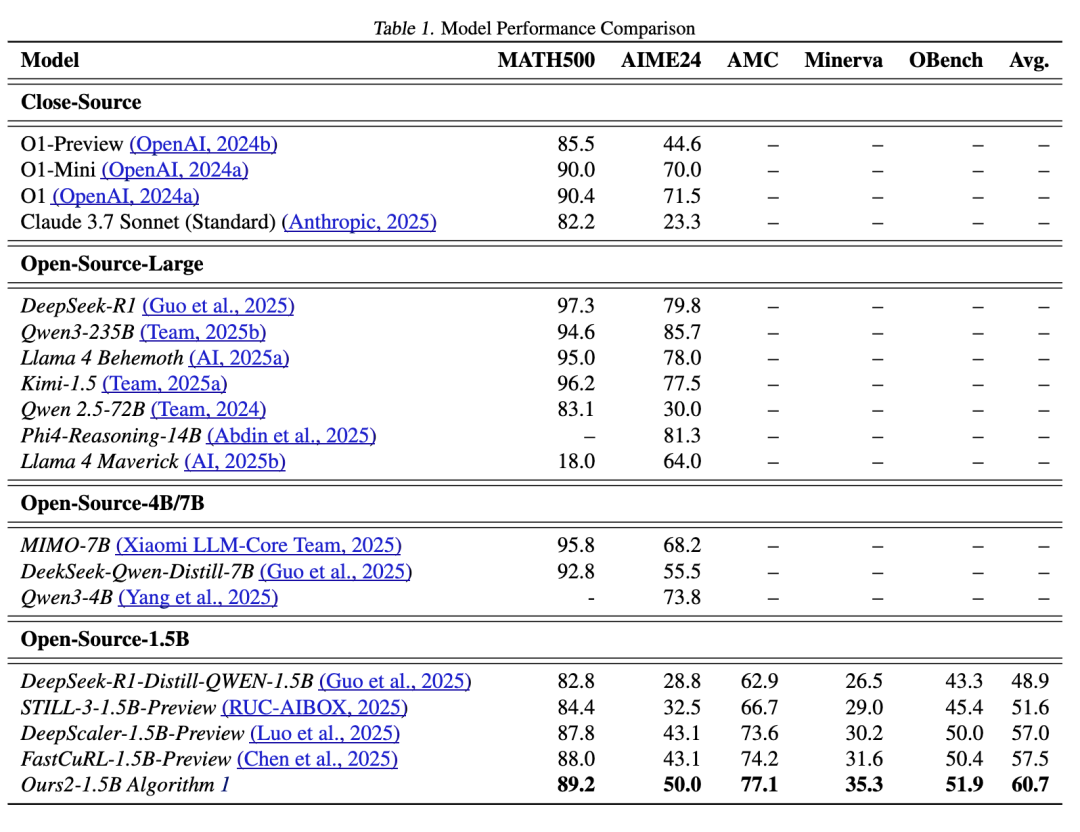Click the 55.5 AIME24 value for DeekSeek-Qwen-Distill-7B
This screenshot has height=832, width=1080.
coord(682,572)
